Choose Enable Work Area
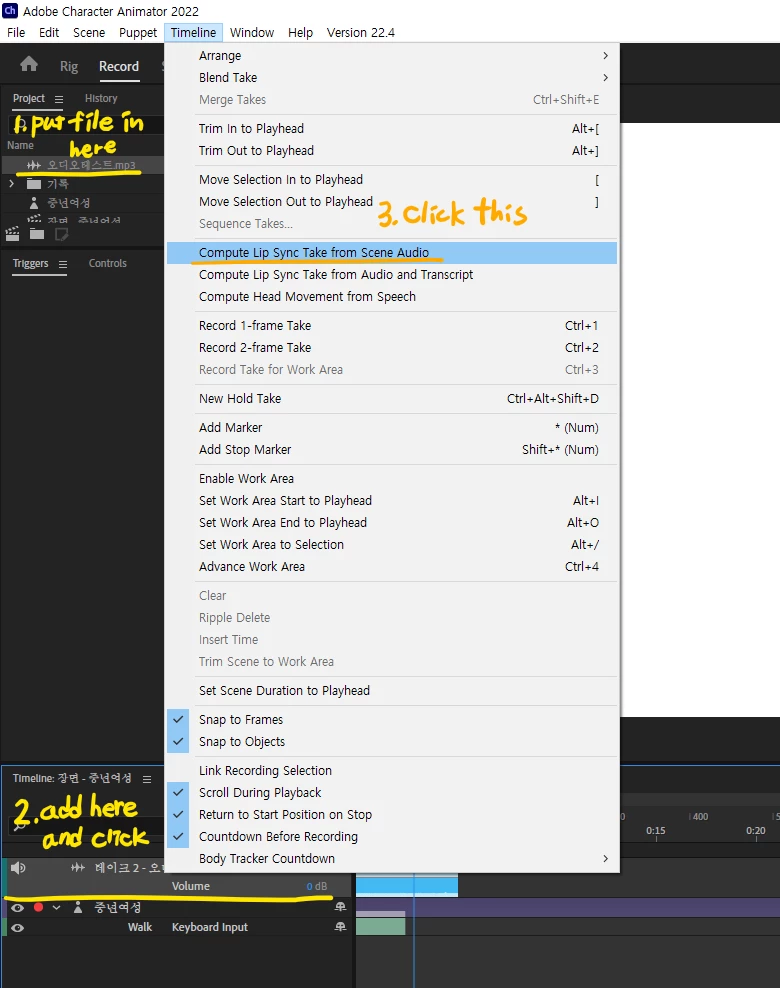Screen dimensions: 780x988 (392, 479)
